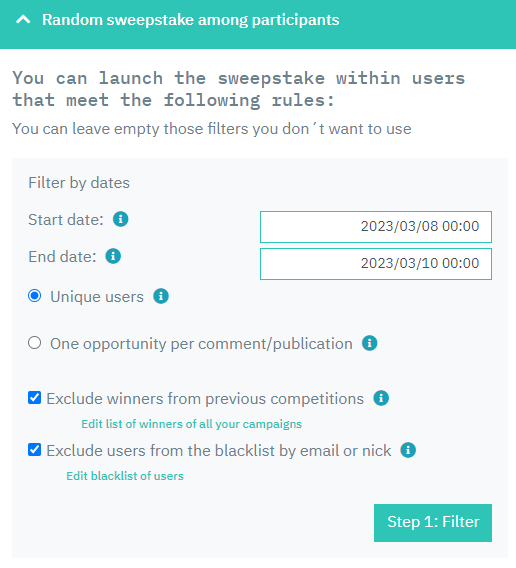
Task: Show info tooltip for Unique users
Action: tap(161, 296)
